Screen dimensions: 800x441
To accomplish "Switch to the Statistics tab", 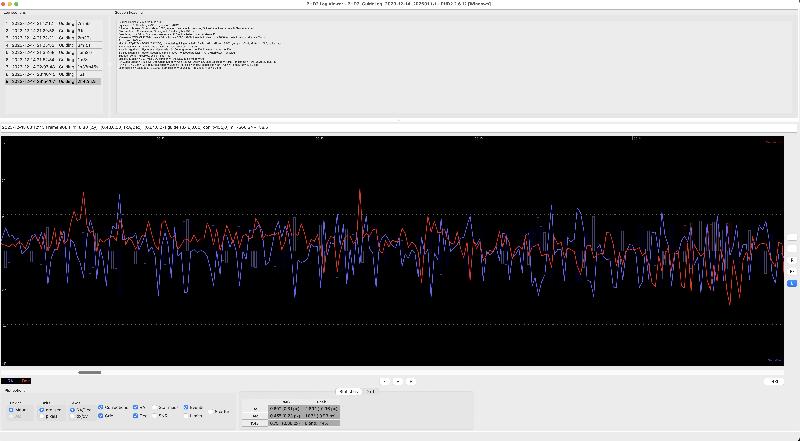I will pos(348,391).
